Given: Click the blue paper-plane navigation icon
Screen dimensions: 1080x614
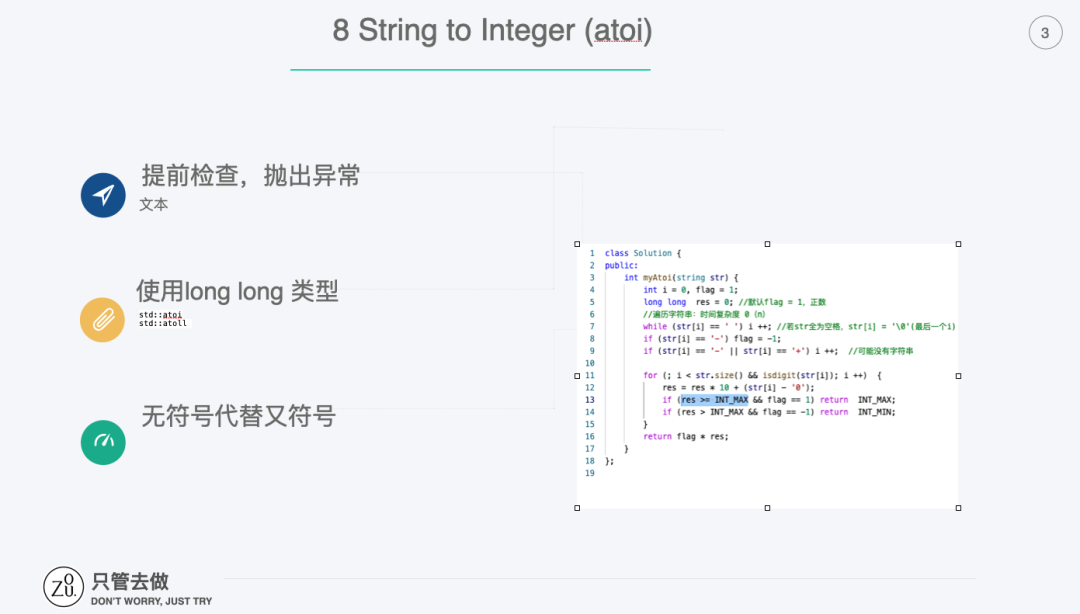Looking at the screenshot, I should 103,195.
